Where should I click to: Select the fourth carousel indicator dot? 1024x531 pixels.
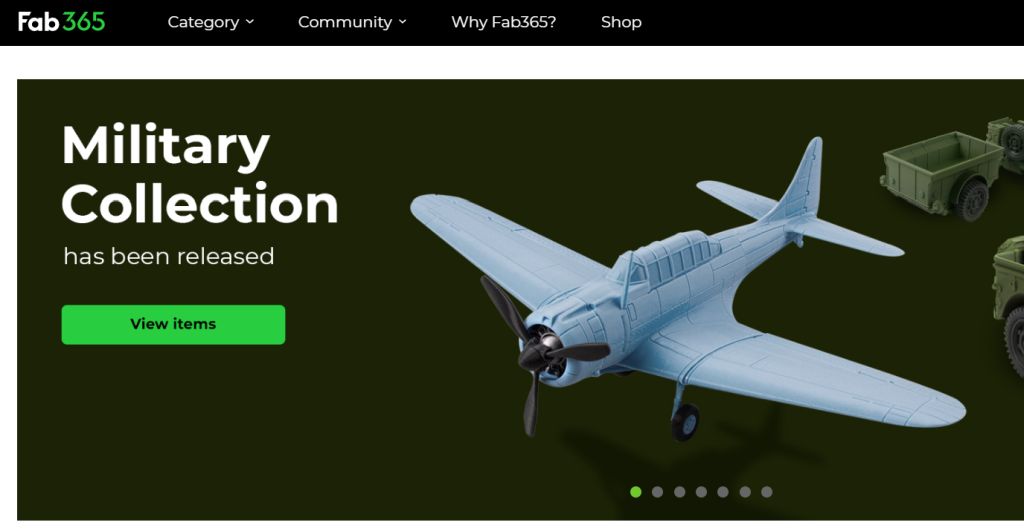[x=701, y=492]
